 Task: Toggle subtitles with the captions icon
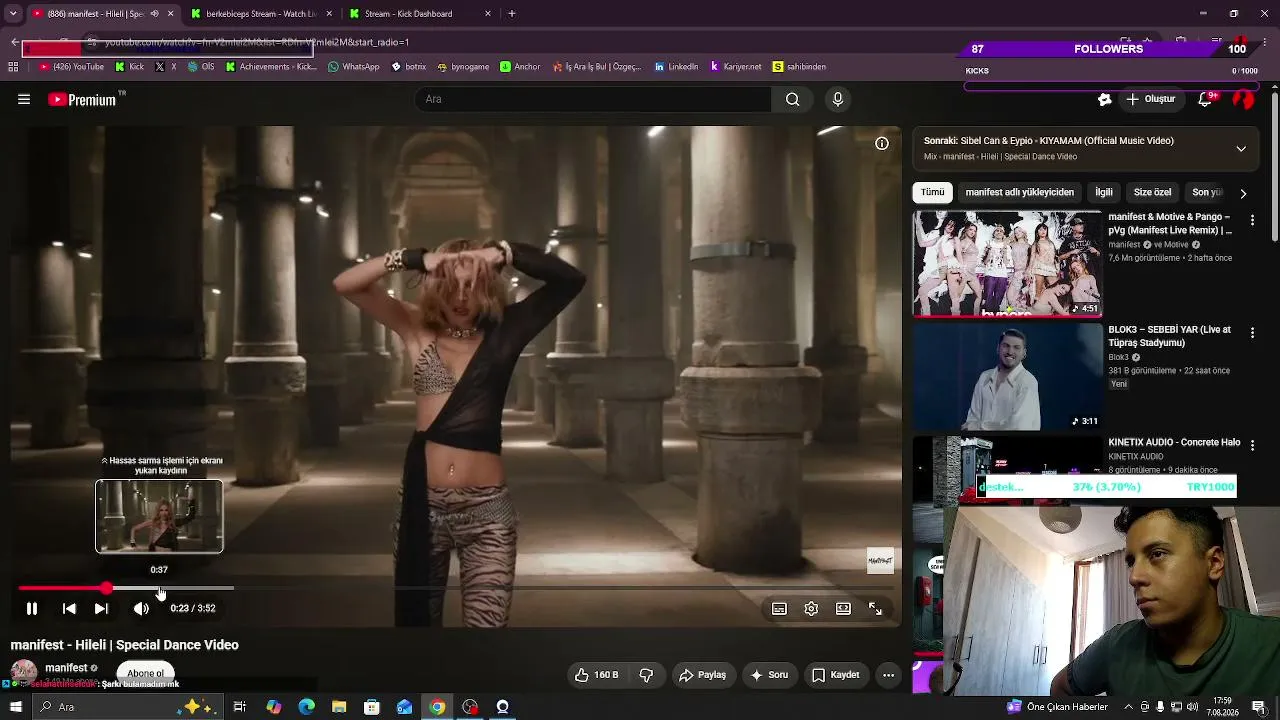tap(779, 608)
